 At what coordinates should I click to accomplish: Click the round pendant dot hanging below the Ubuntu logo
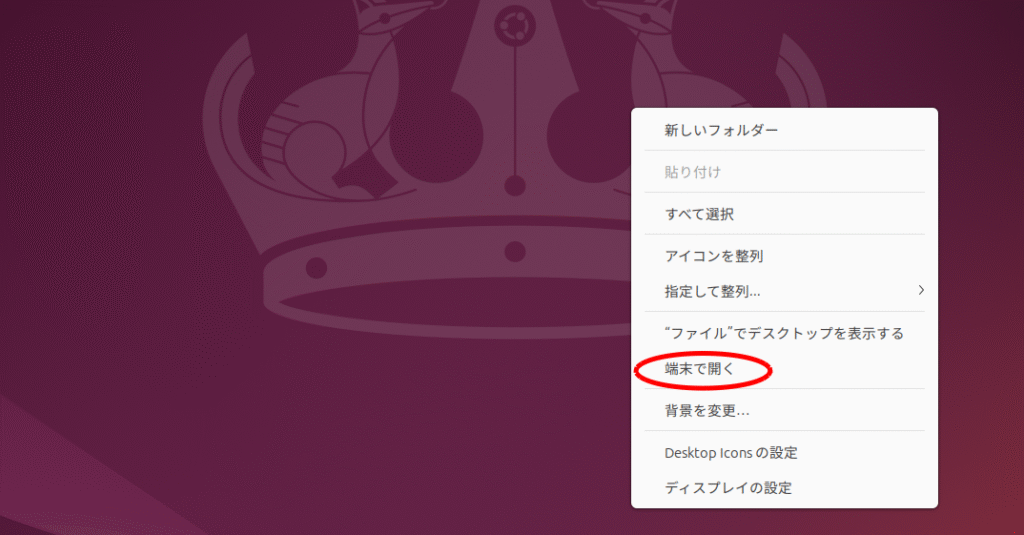515,186
